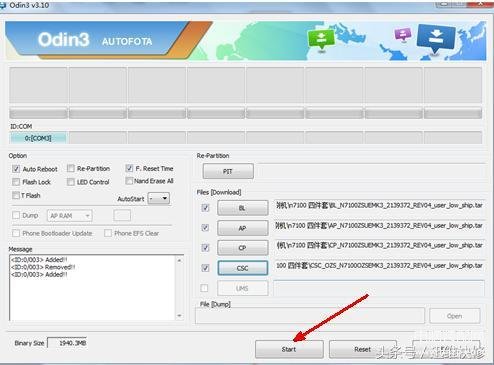This screenshot has height=365, width=494.
Task: Click the CP file button
Action: [x=243, y=248]
